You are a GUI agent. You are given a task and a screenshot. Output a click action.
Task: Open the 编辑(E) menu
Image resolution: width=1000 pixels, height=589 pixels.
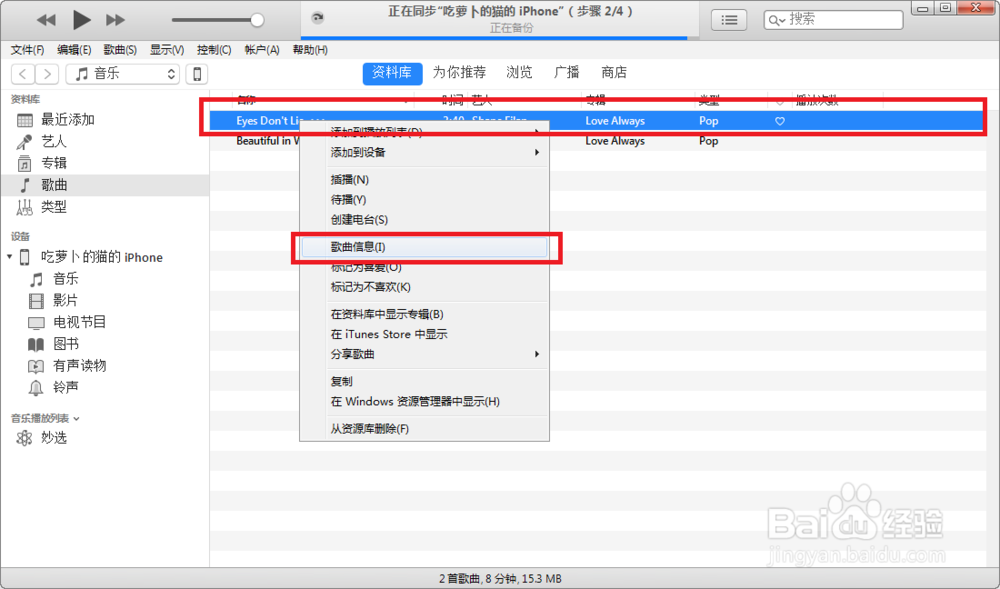pos(74,50)
